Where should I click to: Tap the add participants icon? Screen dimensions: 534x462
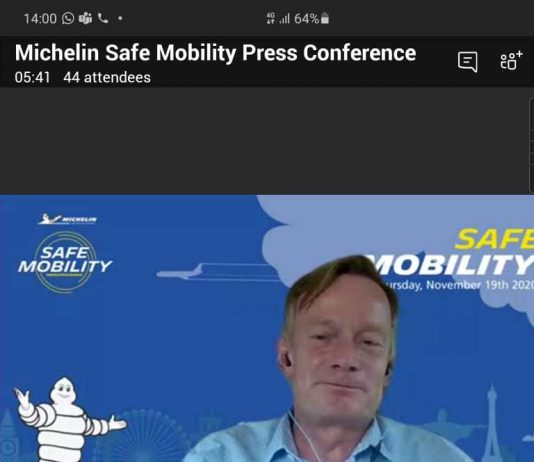coord(511,61)
